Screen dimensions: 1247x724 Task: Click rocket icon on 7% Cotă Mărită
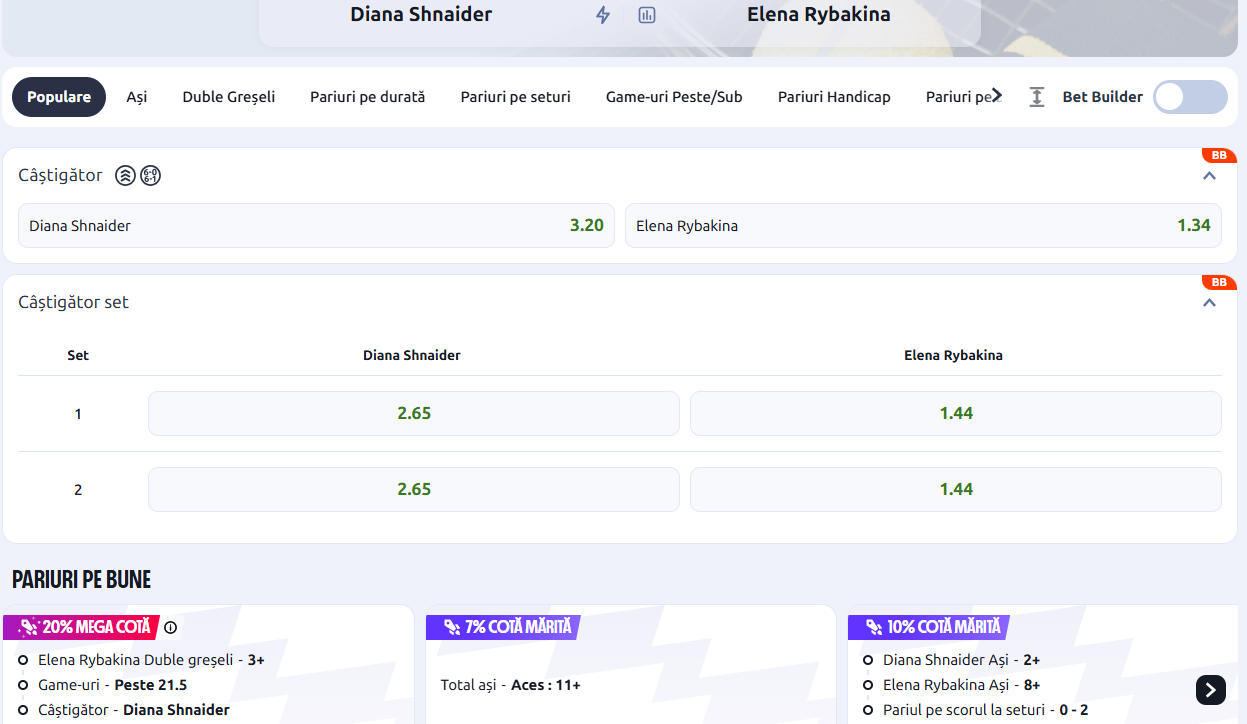[452, 627]
